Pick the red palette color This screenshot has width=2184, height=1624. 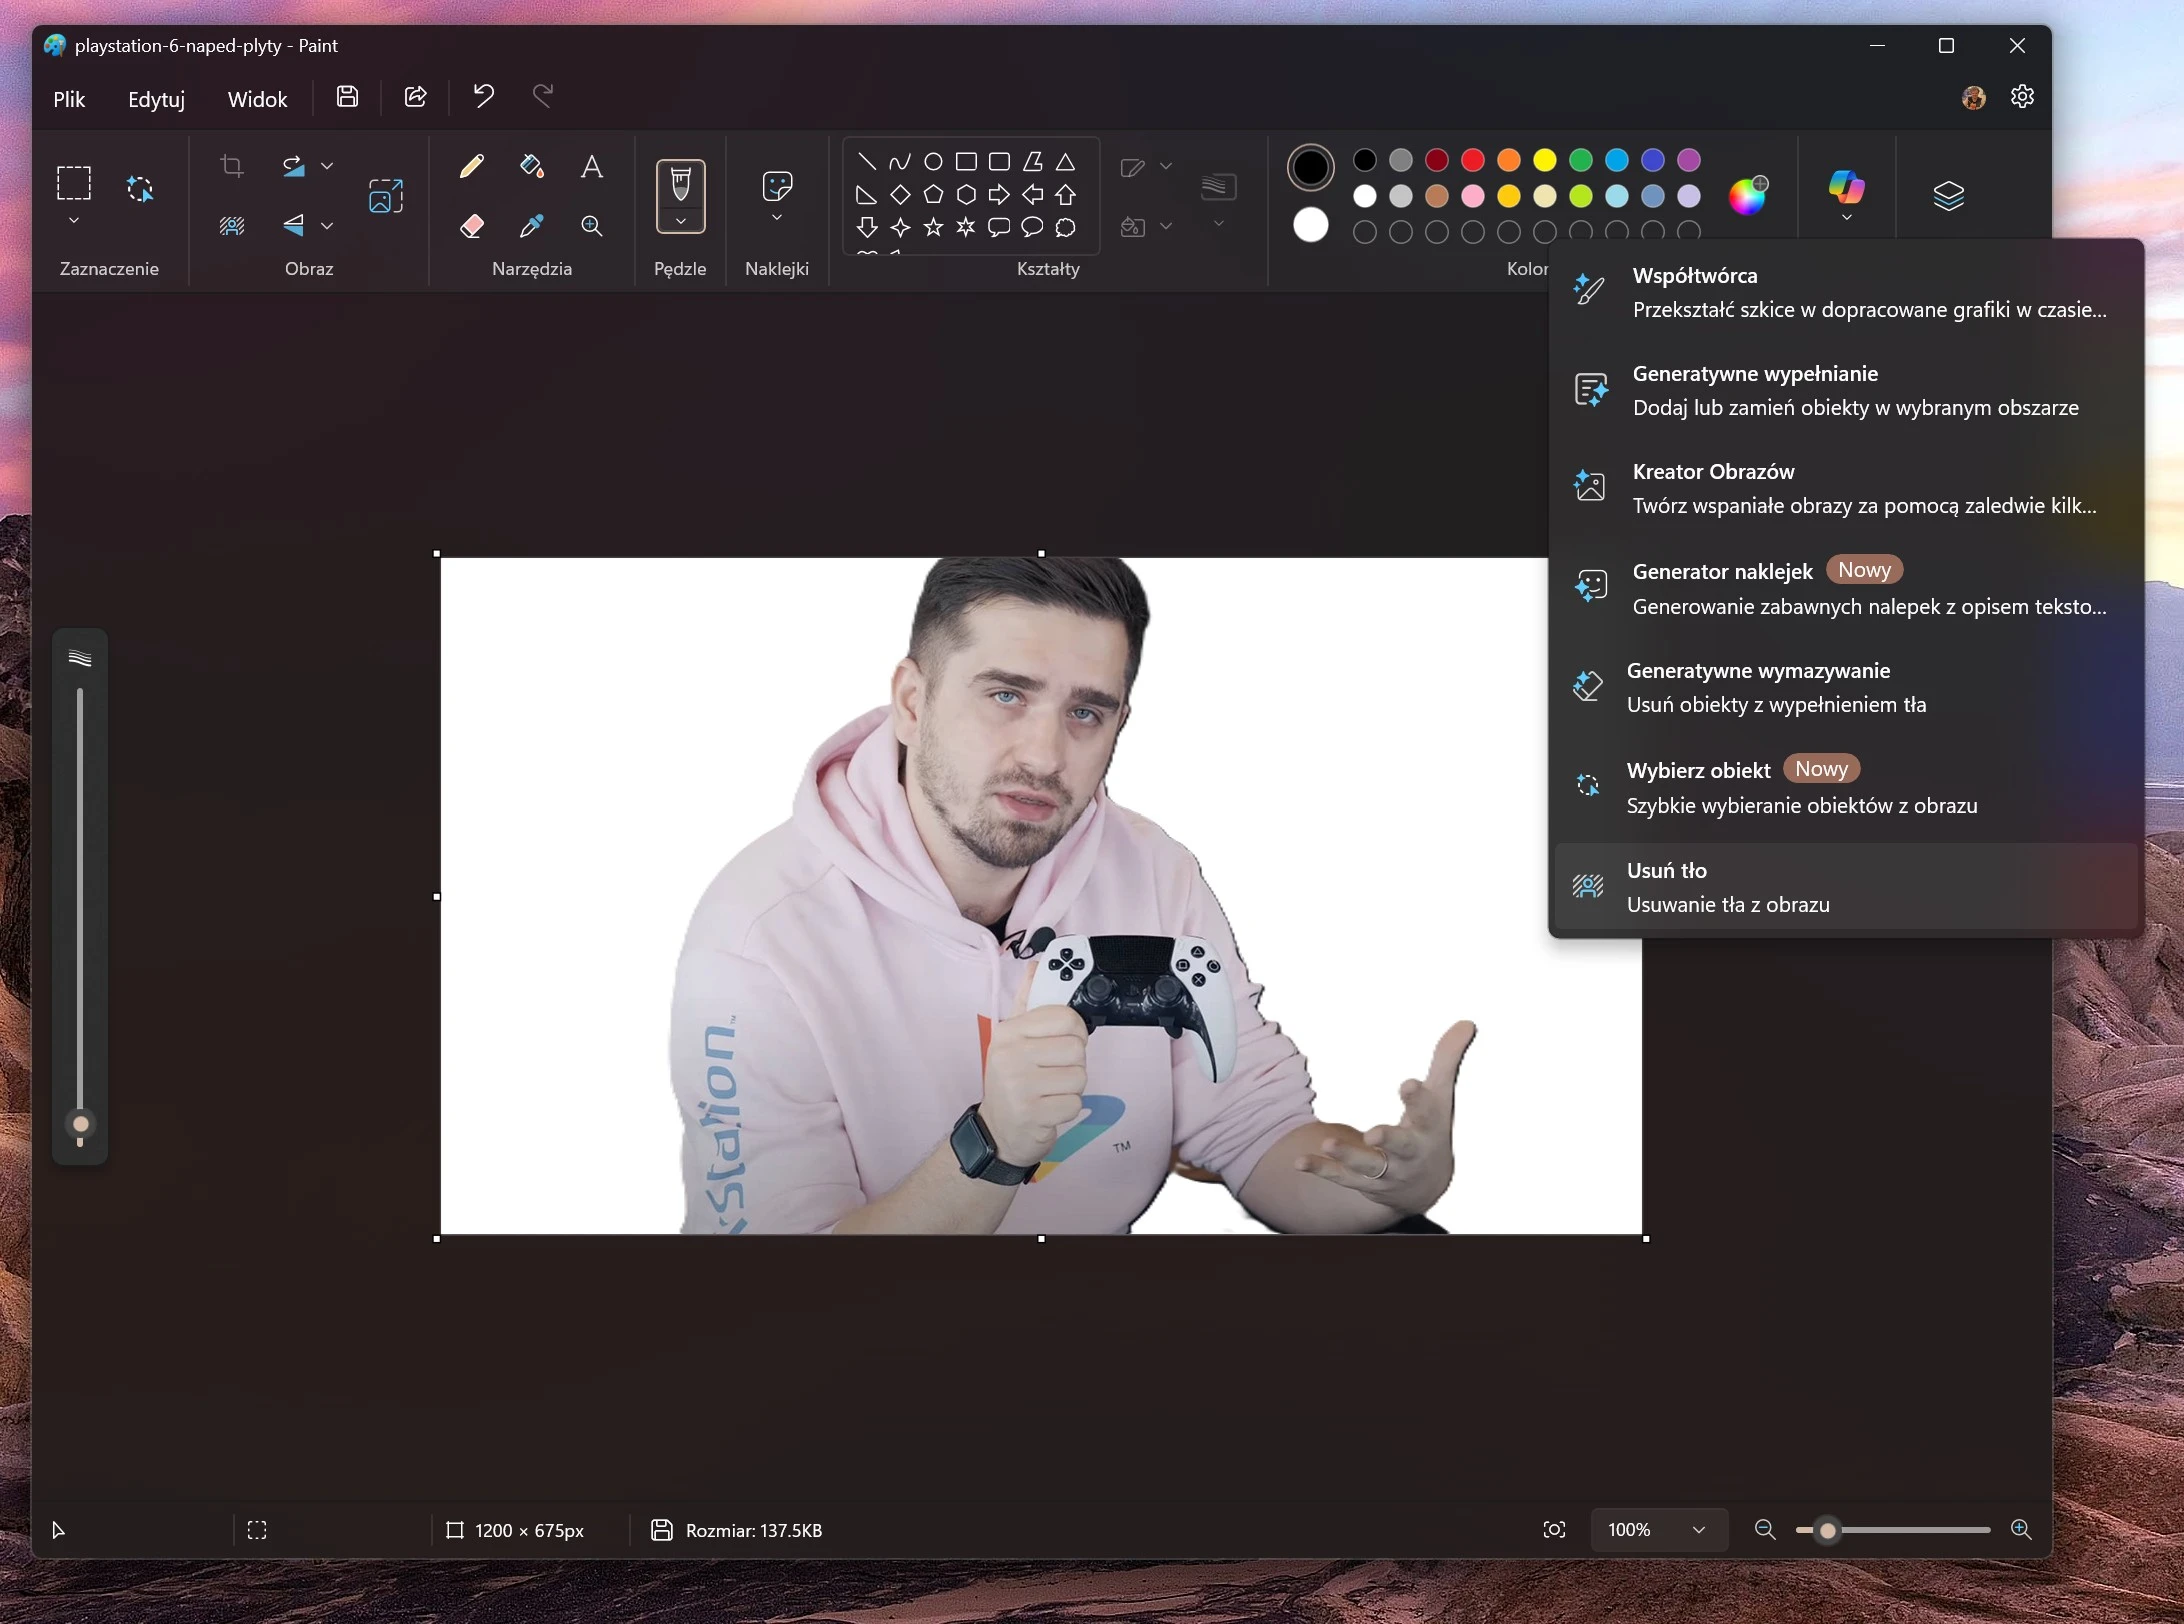point(1472,160)
